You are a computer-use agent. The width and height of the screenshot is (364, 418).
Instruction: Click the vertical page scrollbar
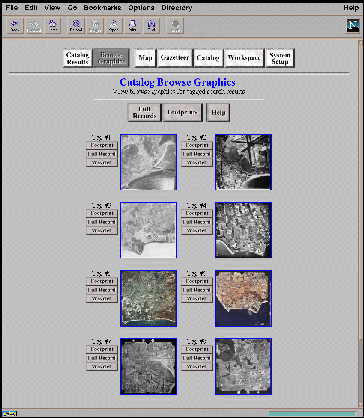tap(360, 223)
